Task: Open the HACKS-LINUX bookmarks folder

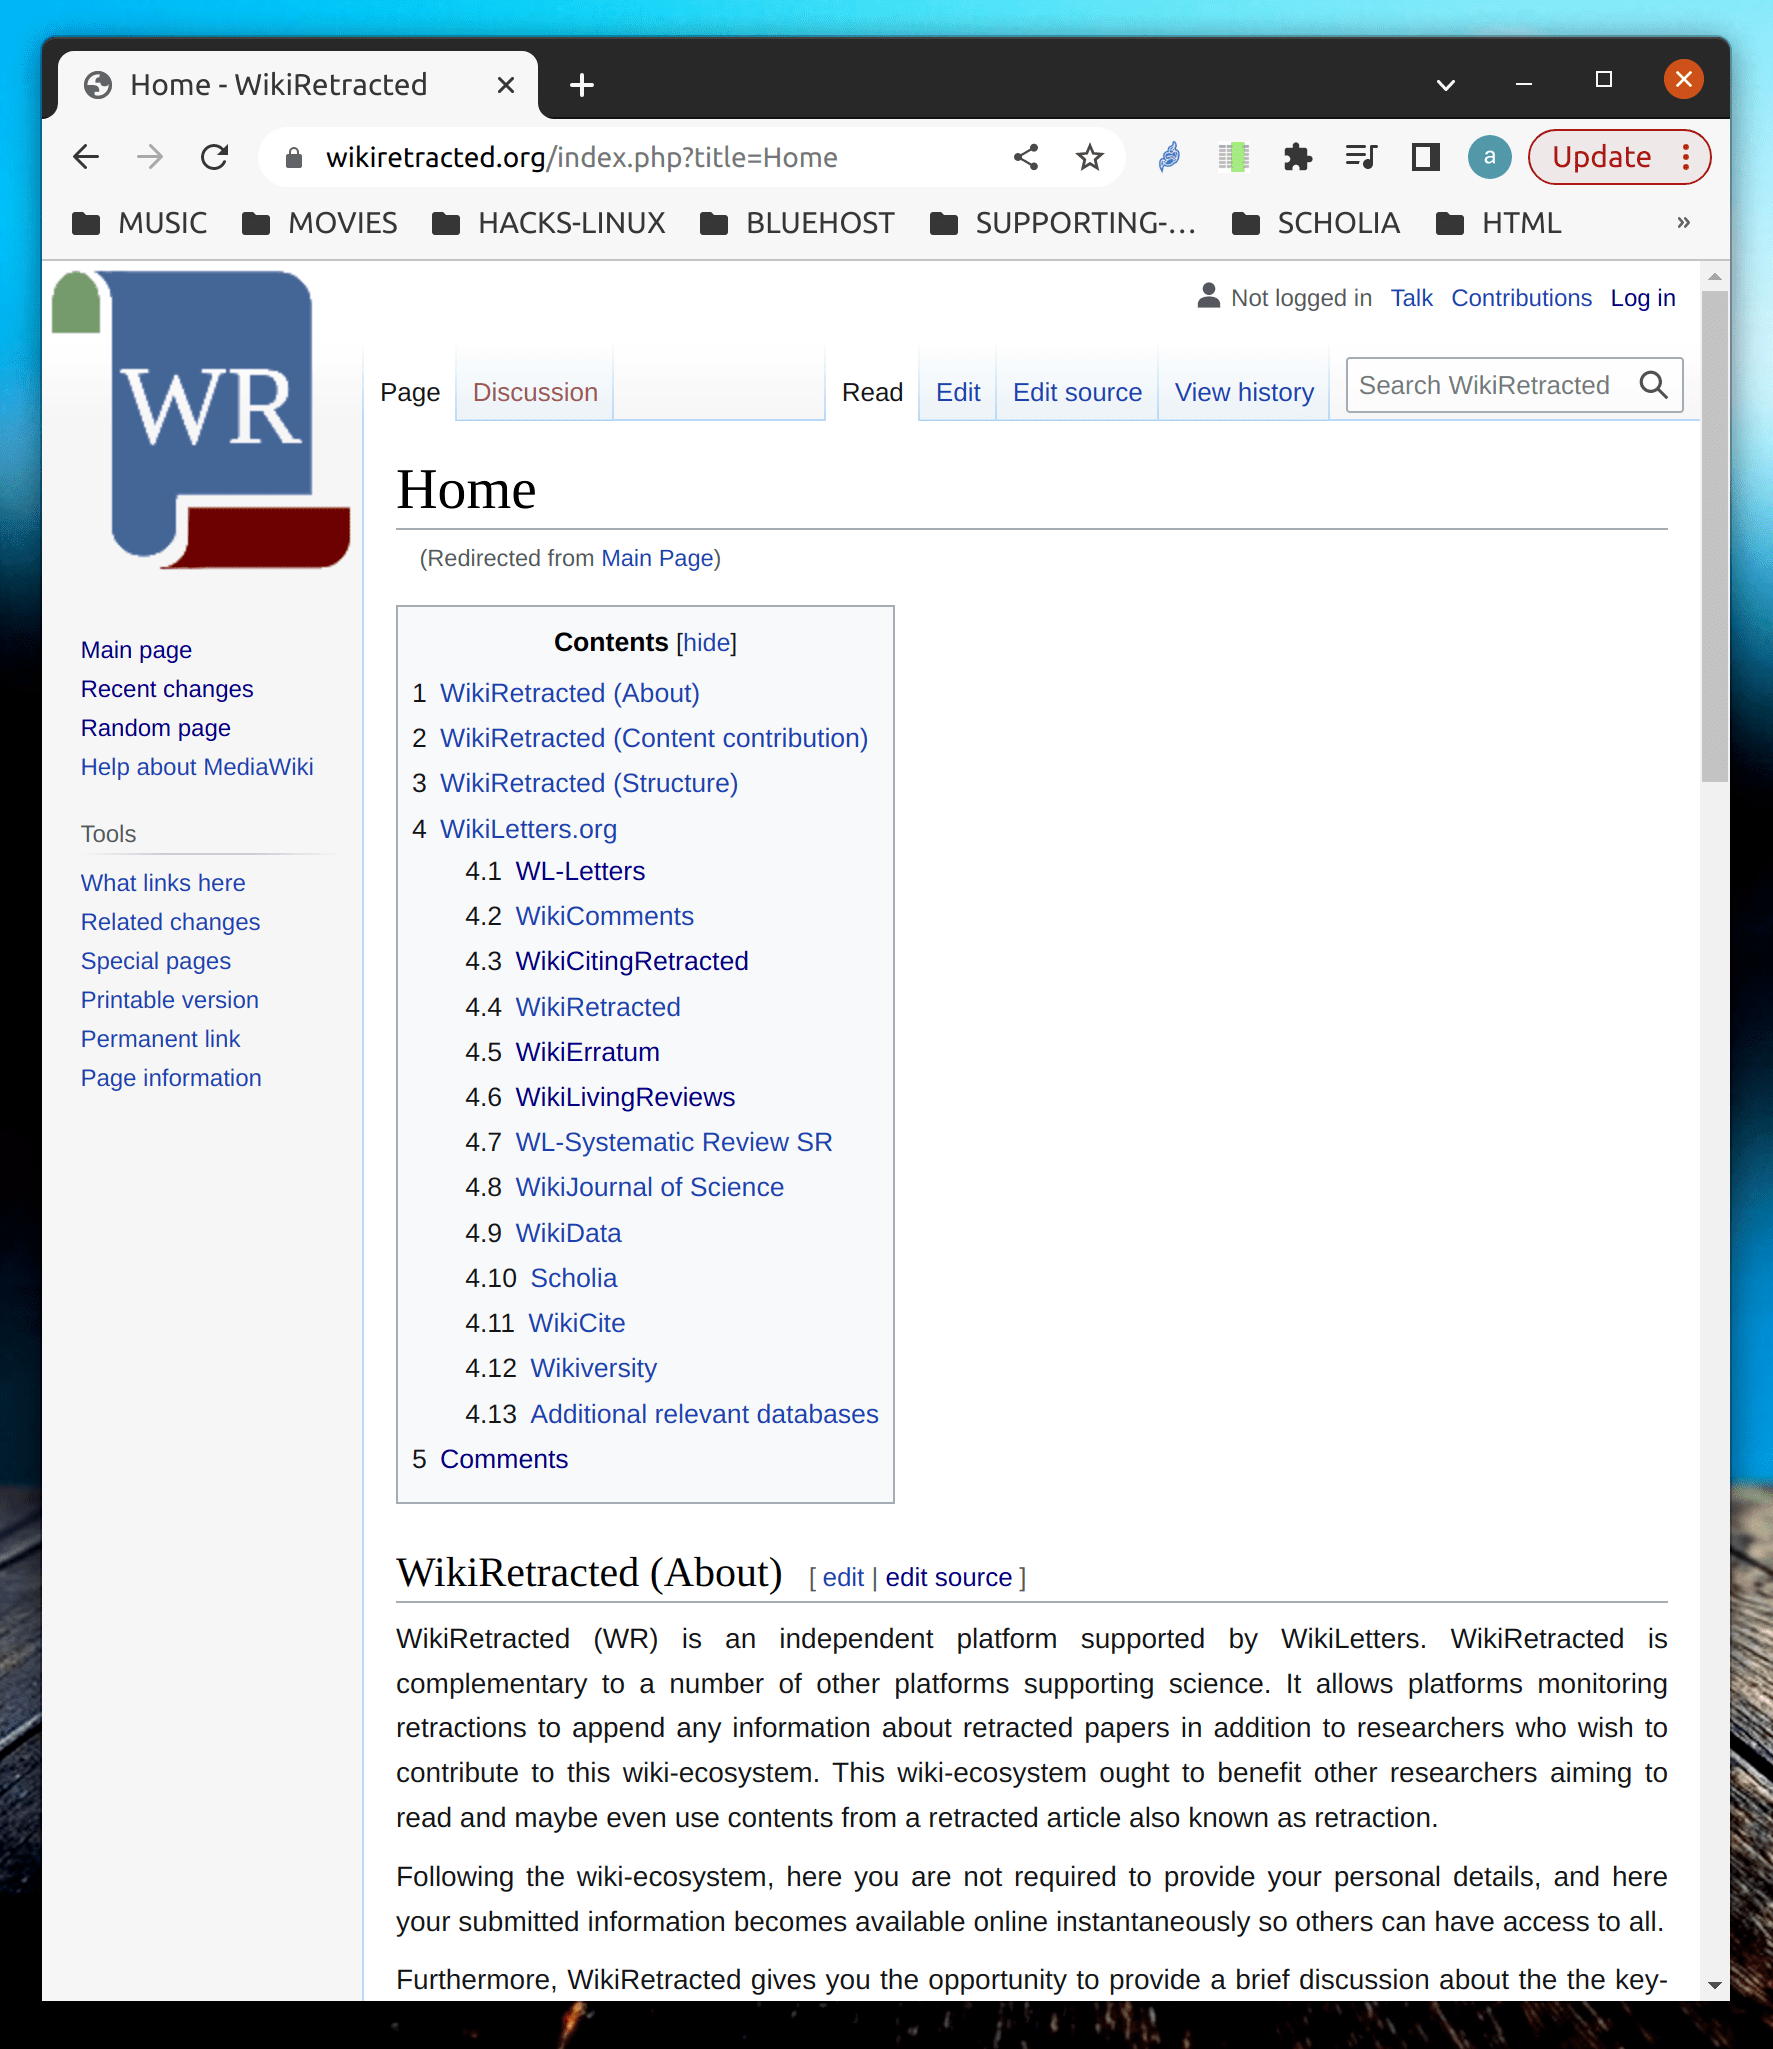Action: pyautogui.click(x=549, y=223)
